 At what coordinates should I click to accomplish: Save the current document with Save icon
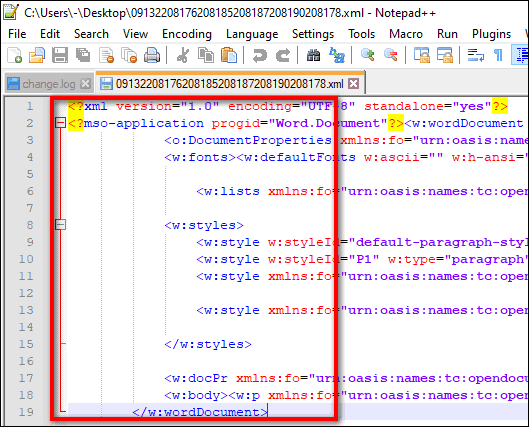[60, 55]
